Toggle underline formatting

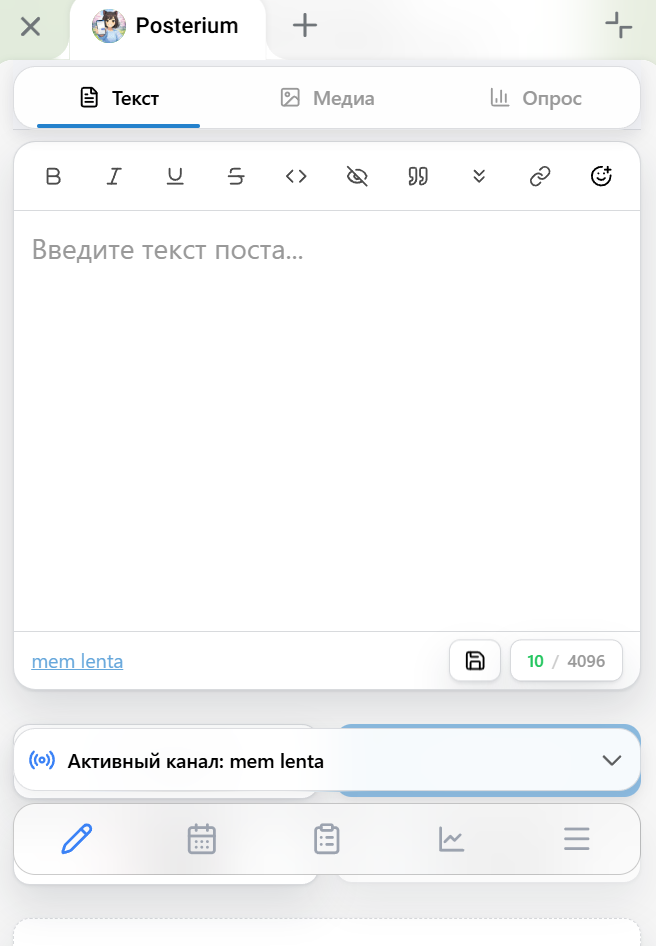175,176
